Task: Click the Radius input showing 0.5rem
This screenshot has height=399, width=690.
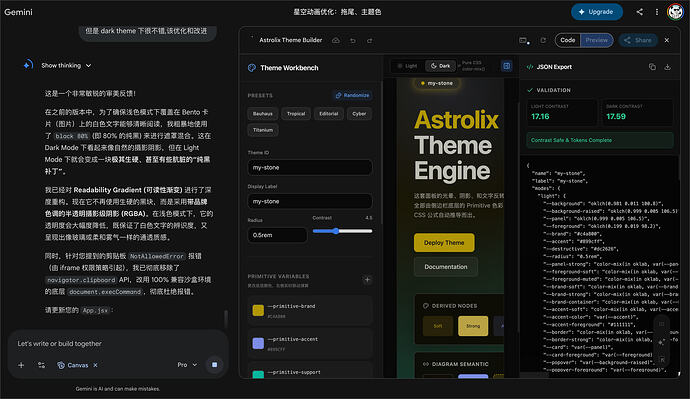Action: pyautogui.click(x=277, y=235)
